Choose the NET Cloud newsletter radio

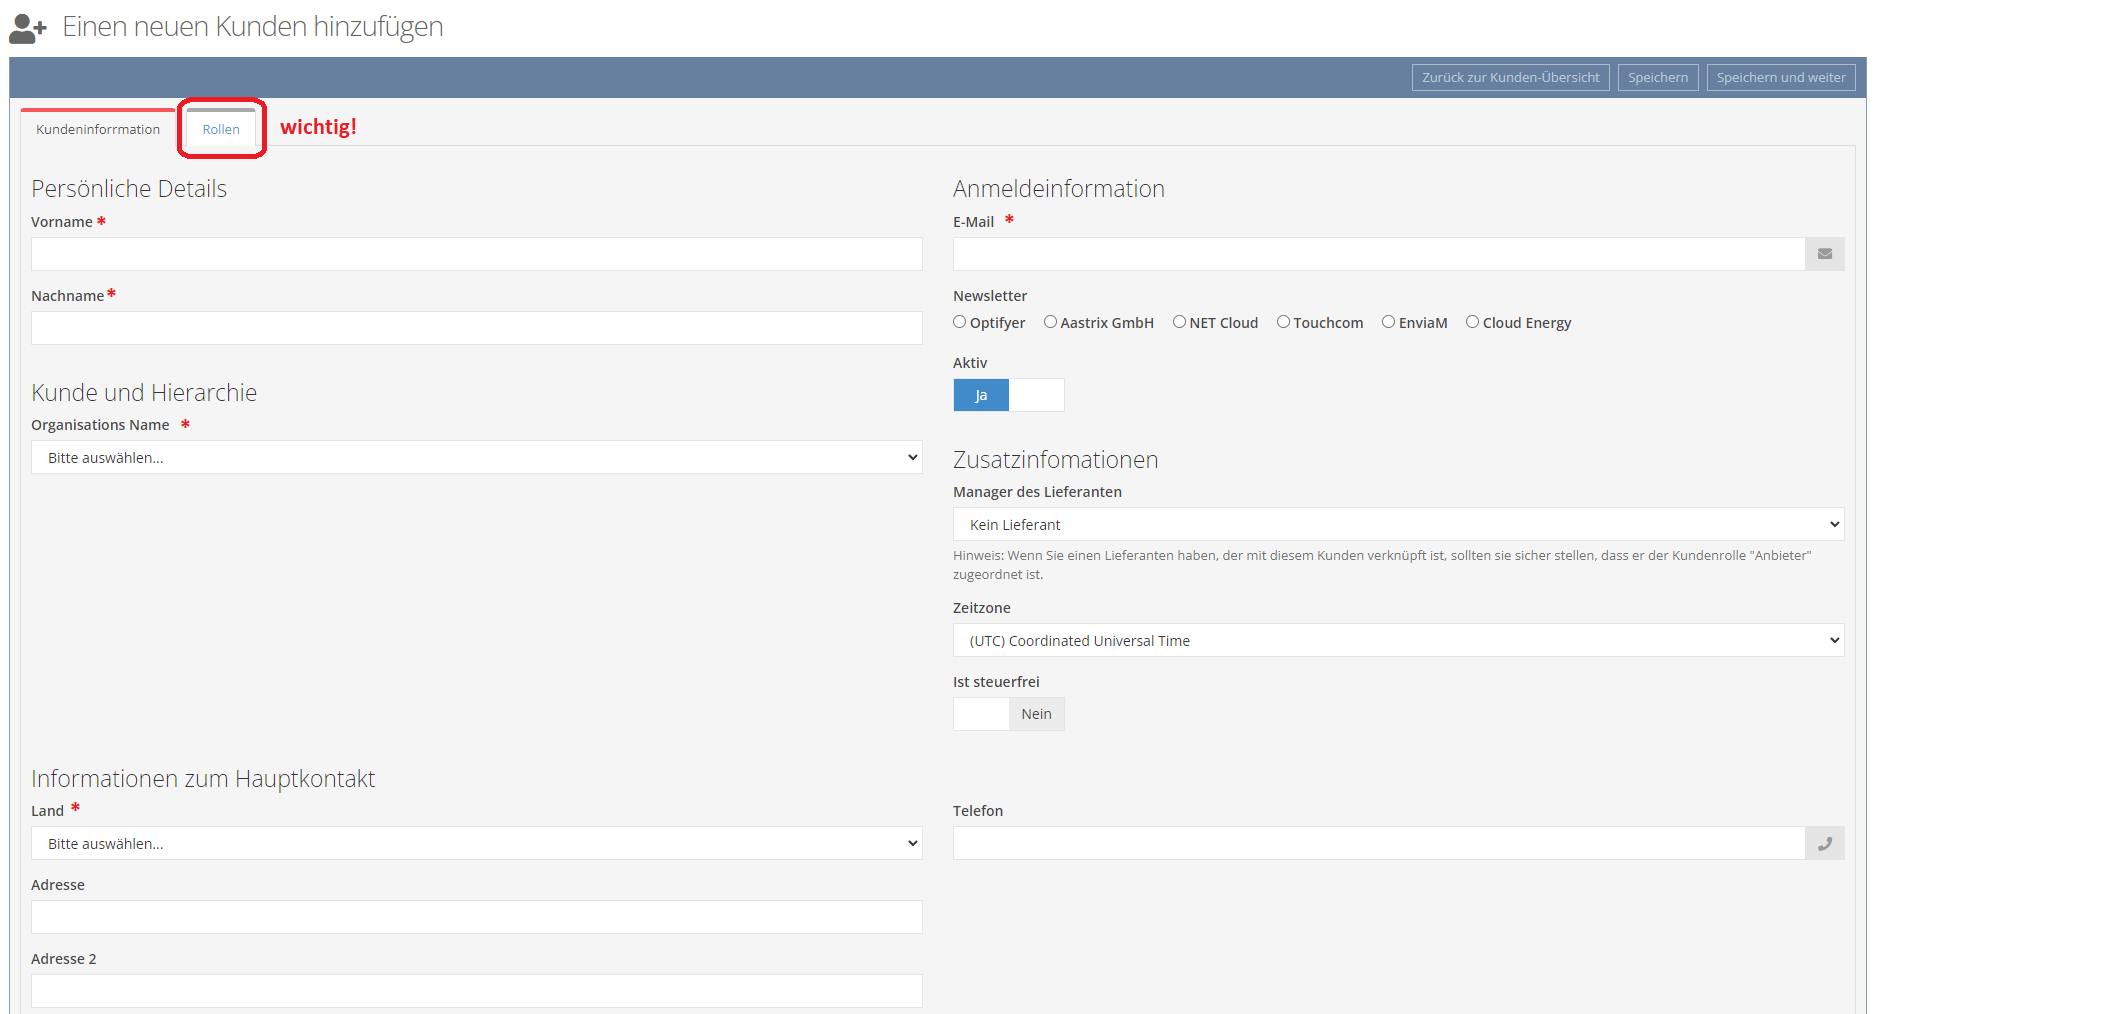(1179, 322)
